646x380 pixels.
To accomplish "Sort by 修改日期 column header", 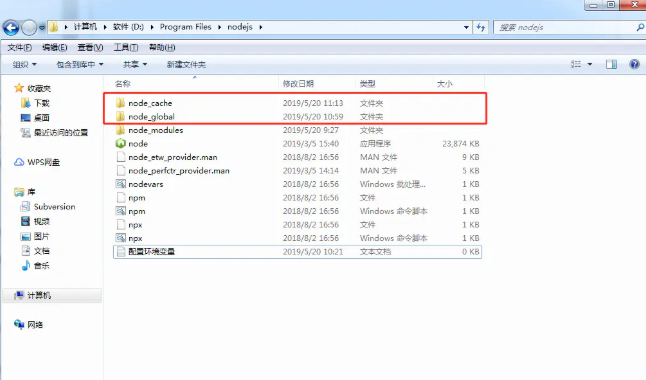I will [298, 84].
